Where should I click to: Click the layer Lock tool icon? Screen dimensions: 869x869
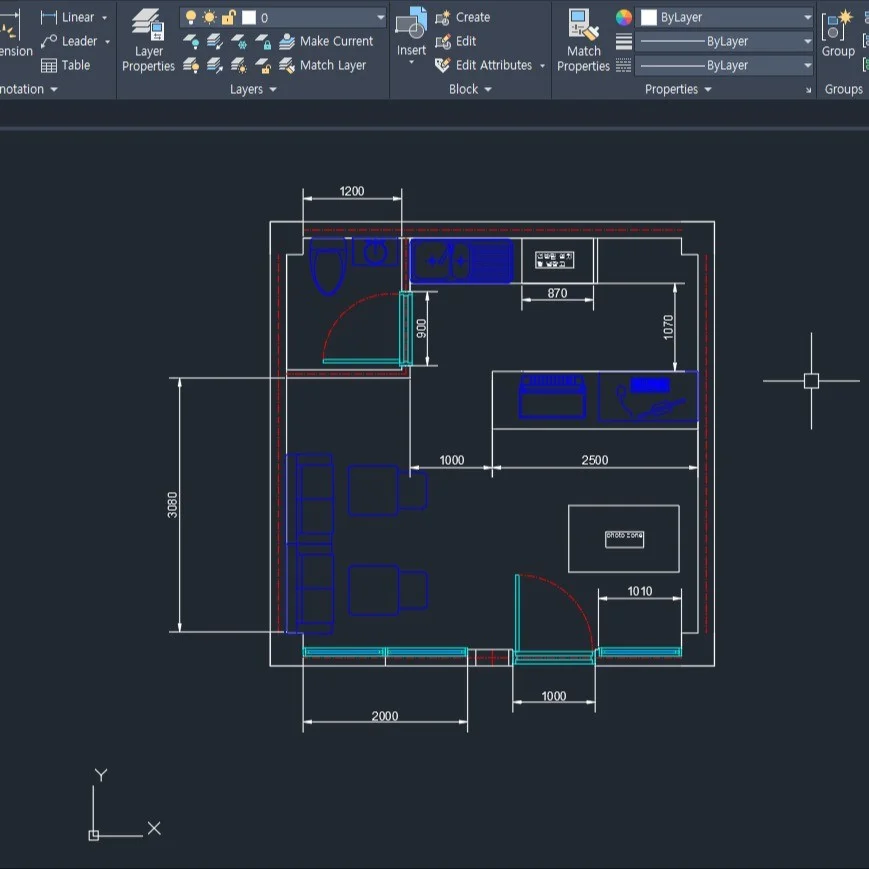pyautogui.click(x=263, y=41)
